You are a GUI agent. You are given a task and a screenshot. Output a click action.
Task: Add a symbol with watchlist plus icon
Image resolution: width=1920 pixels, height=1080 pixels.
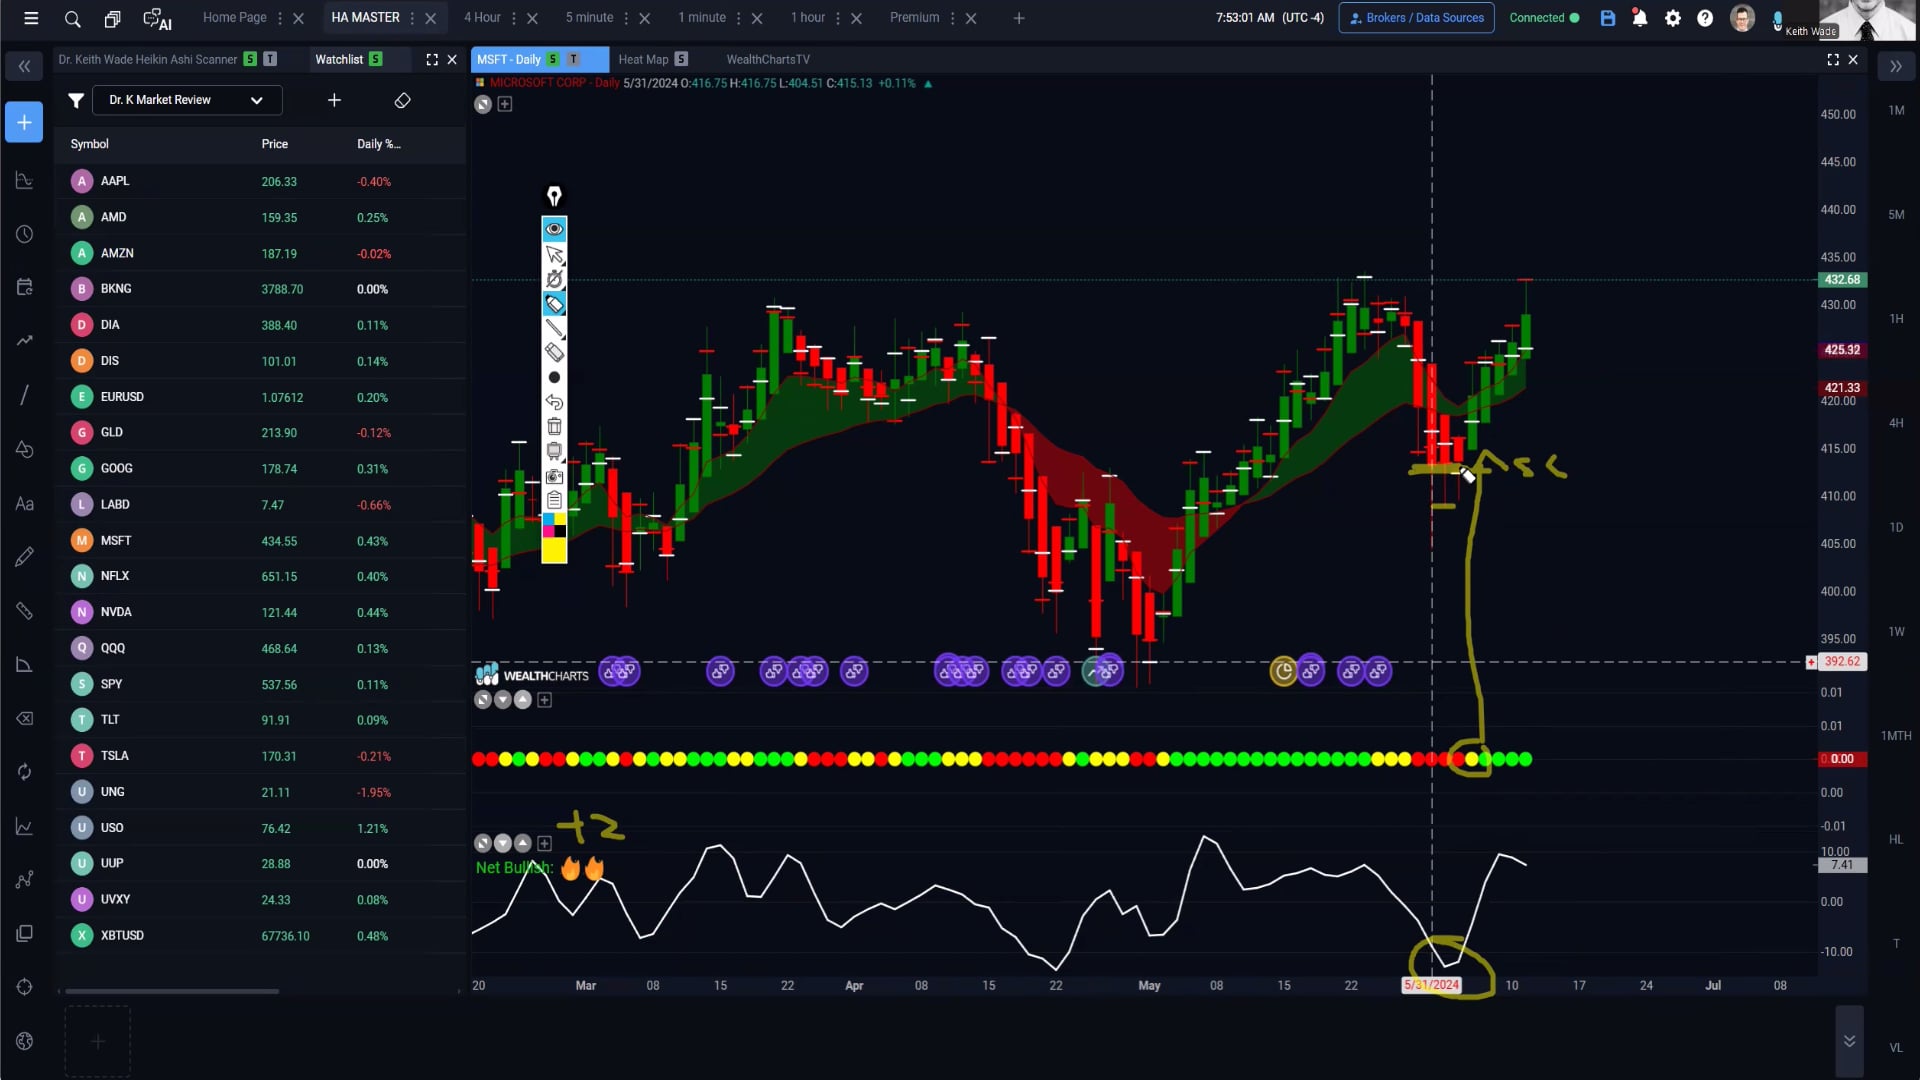point(334,100)
